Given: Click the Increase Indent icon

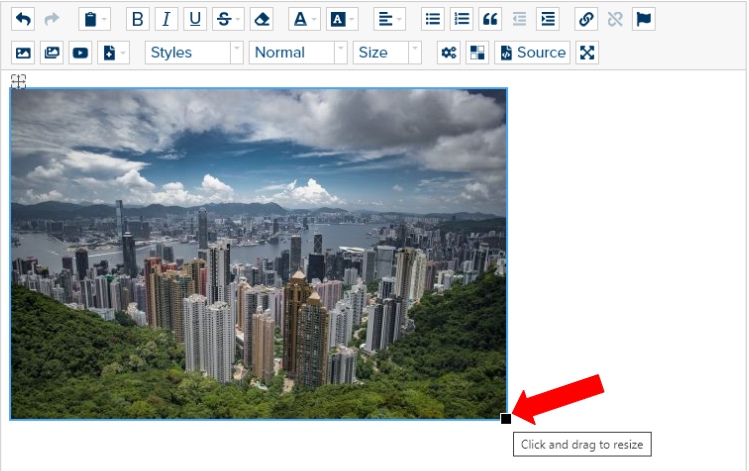Looking at the screenshot, I should pos(548,19).
